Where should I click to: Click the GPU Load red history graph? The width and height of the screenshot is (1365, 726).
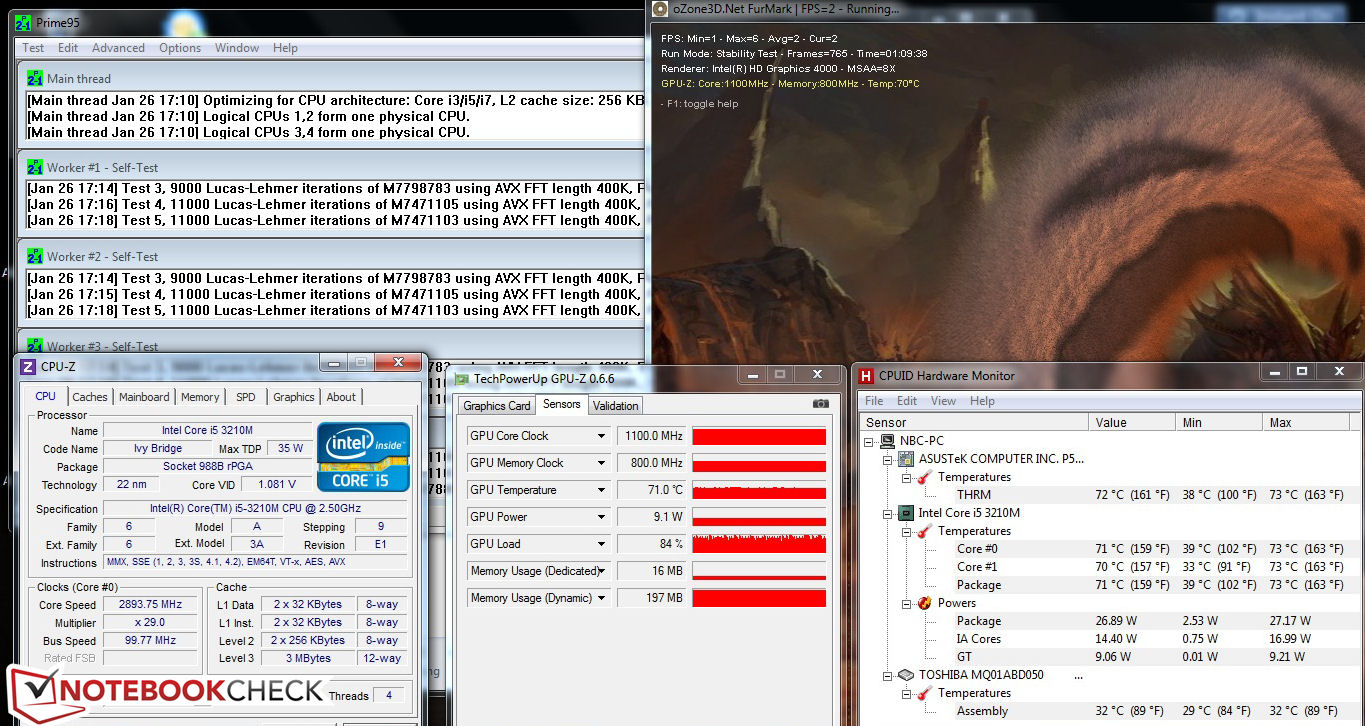click(759, 544)
